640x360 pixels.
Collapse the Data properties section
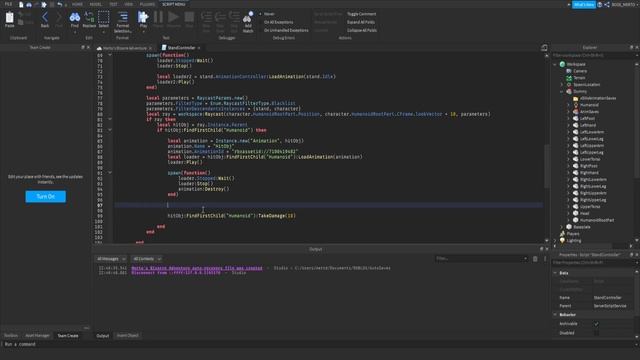click(555, 273)
